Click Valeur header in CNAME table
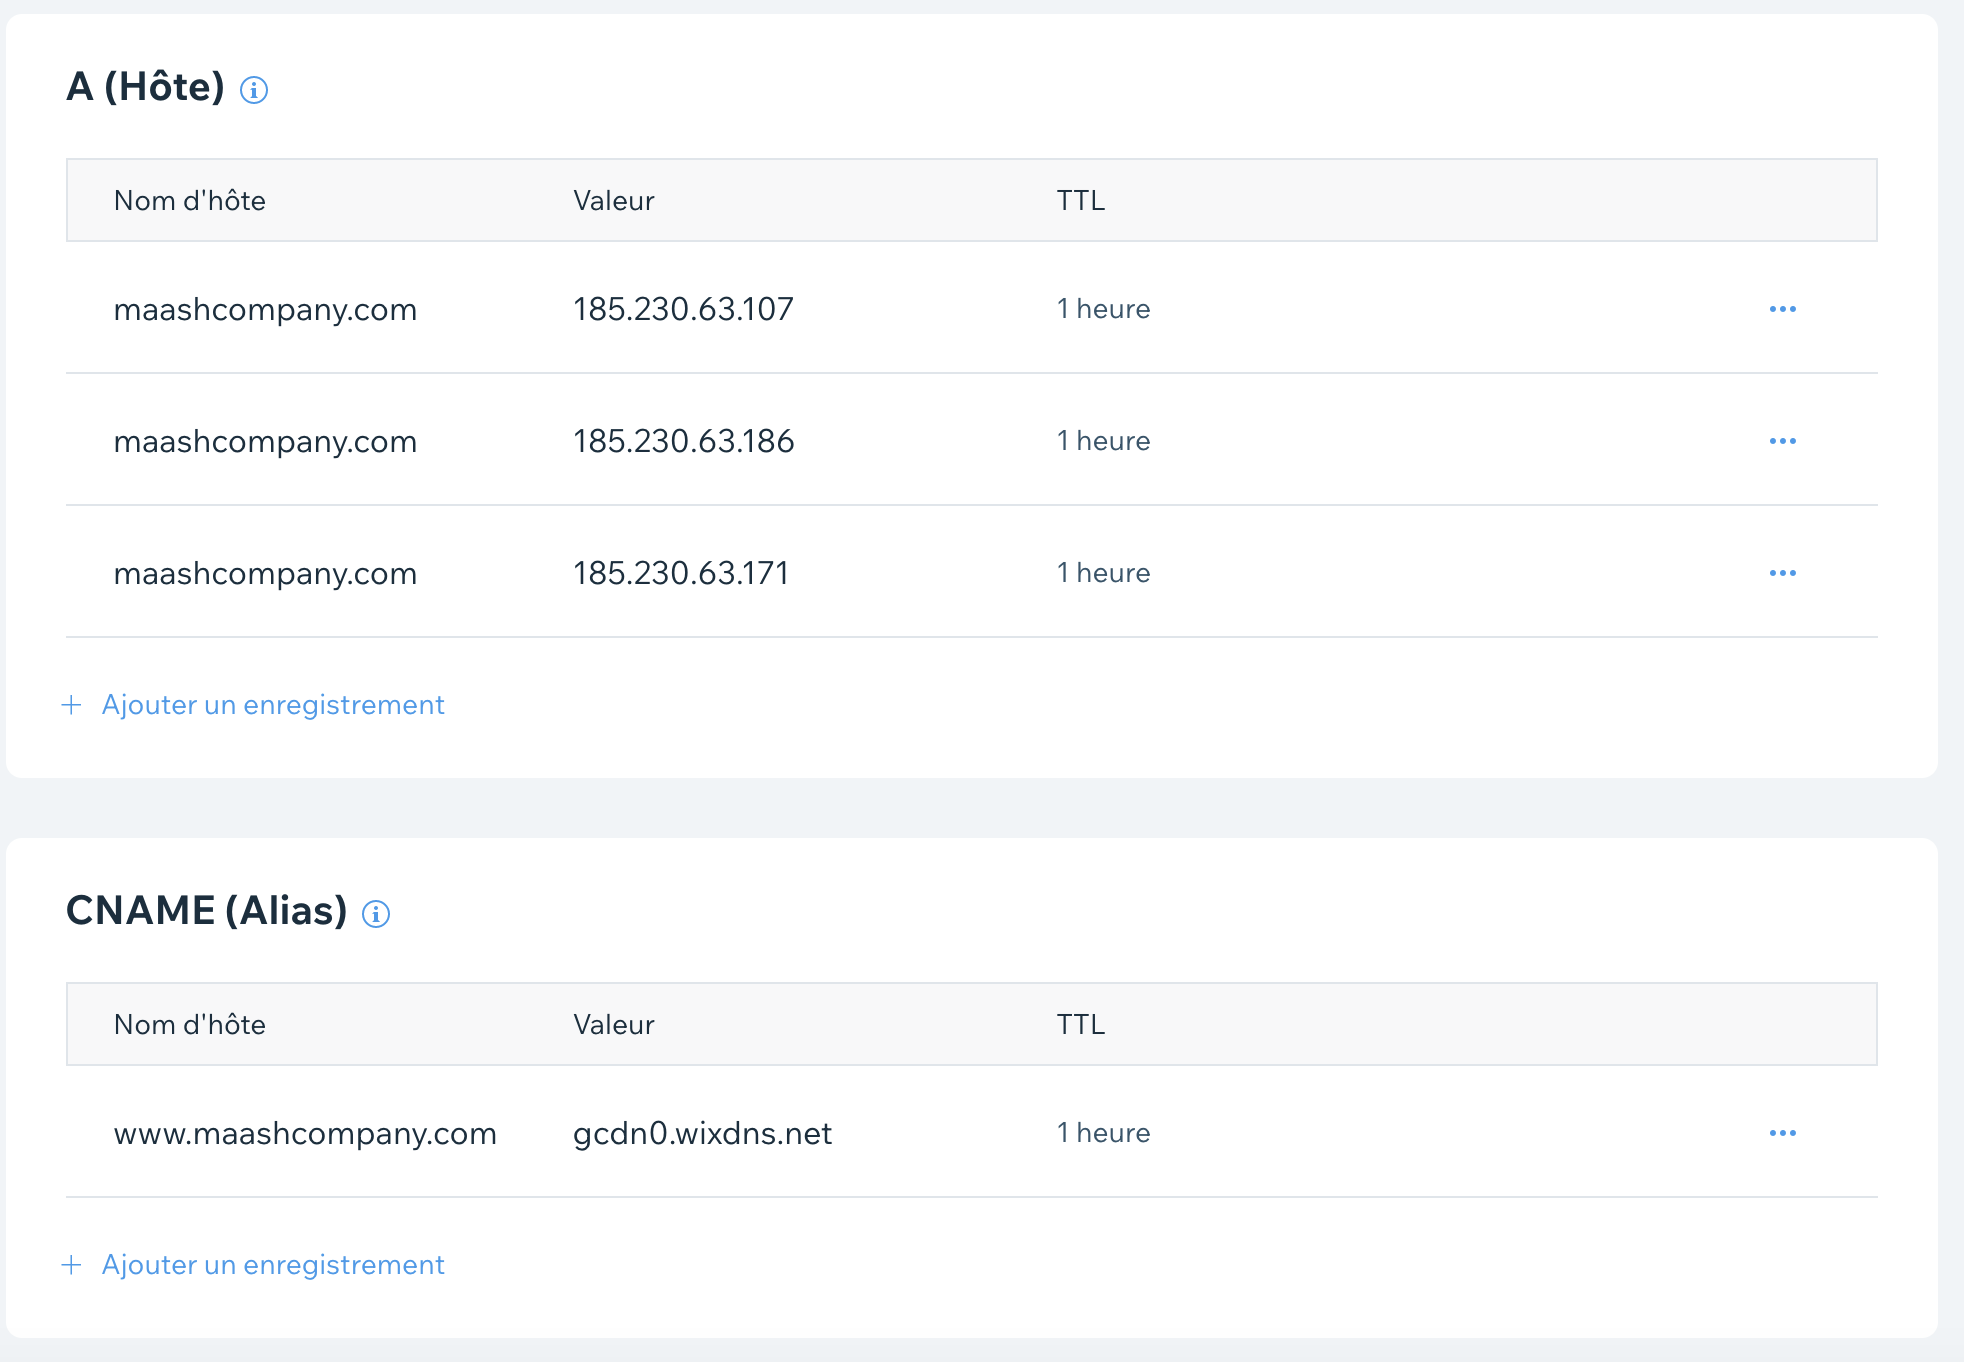Viewport: 1964px width, 1362px height. (614, 1024)
